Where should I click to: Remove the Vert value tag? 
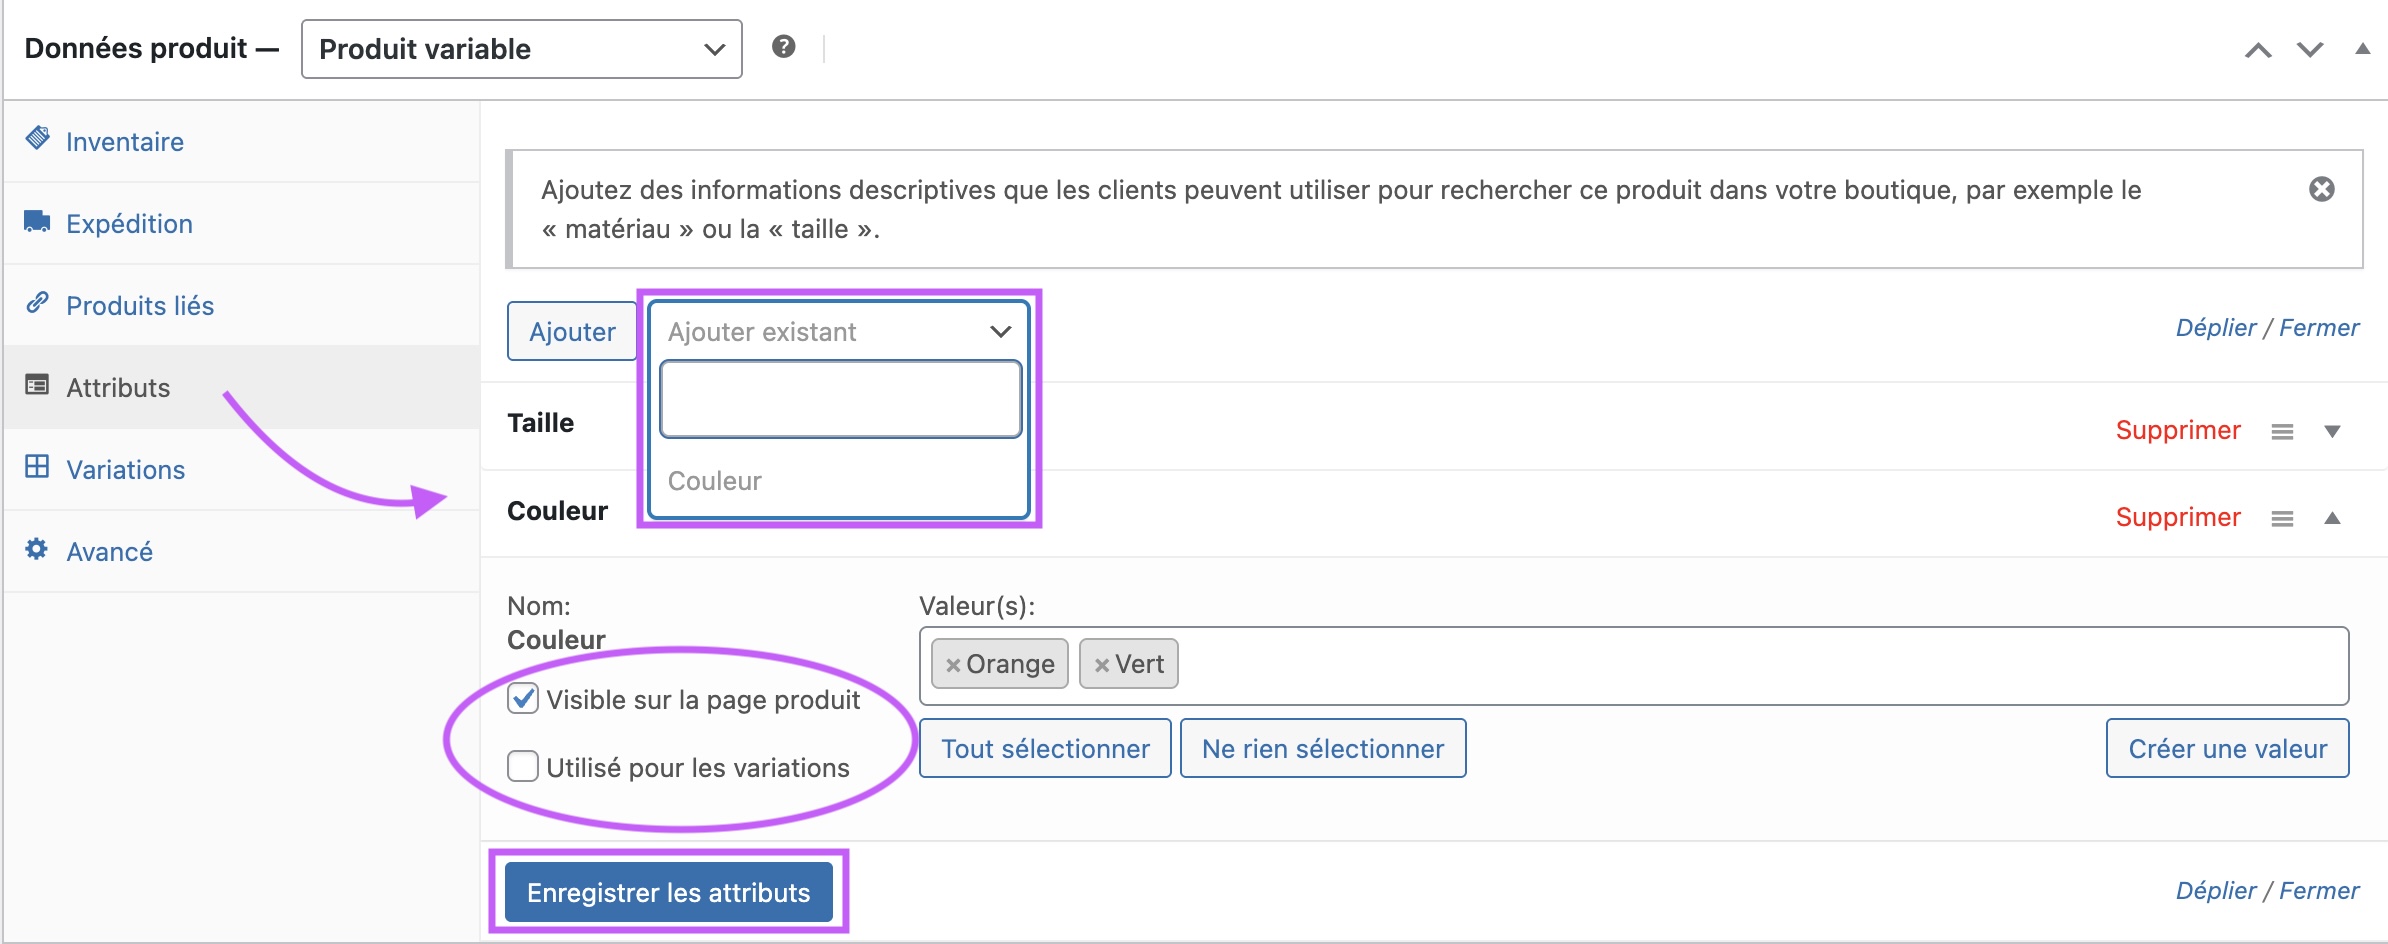[1102, 665]
